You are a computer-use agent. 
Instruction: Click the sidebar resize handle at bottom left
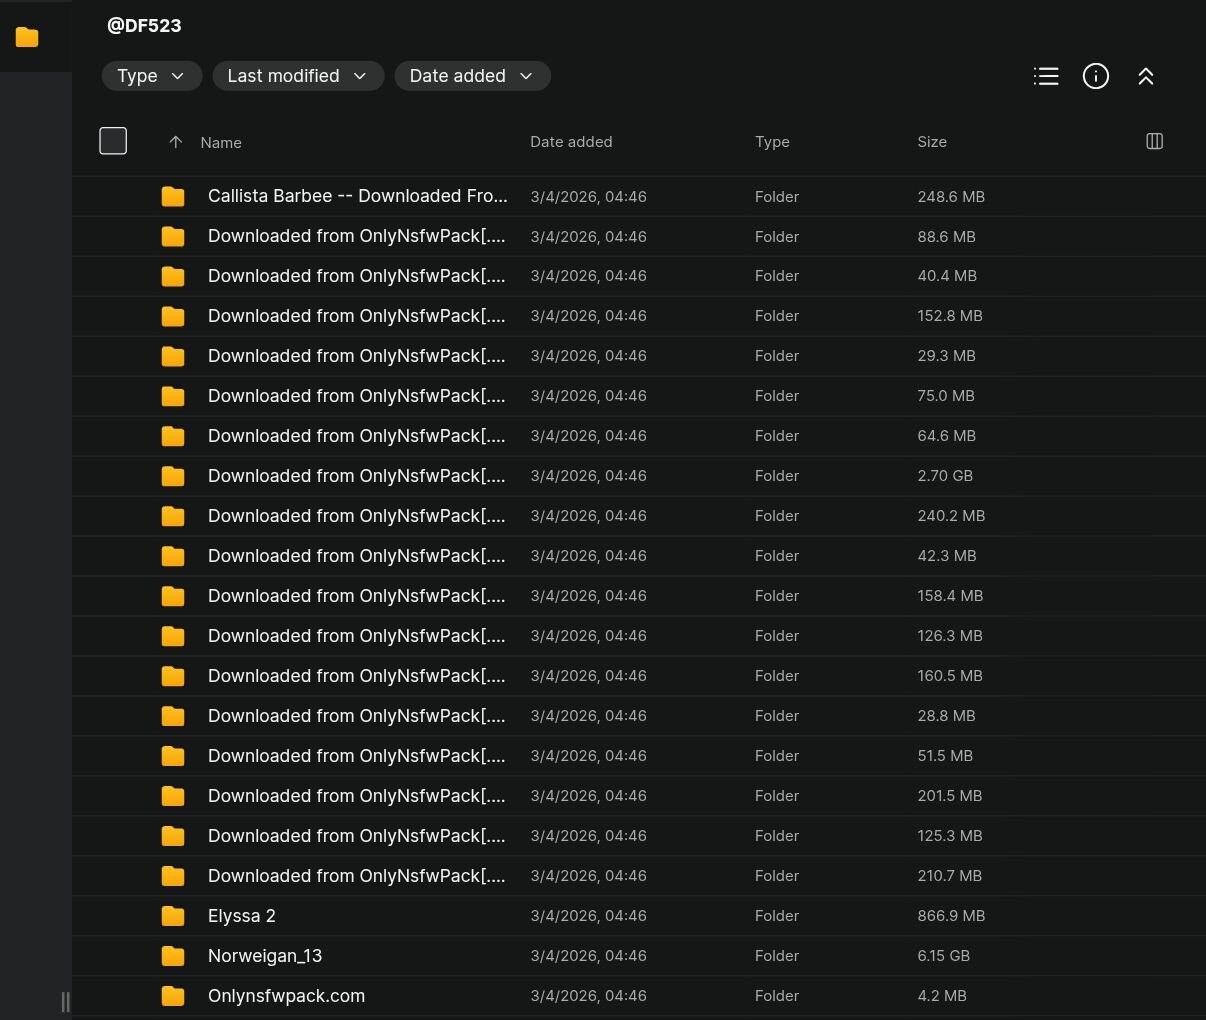coord(65,1001)
